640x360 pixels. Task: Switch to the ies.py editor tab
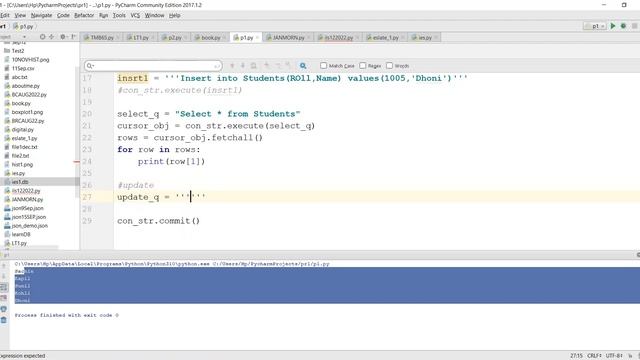(424, 37)
